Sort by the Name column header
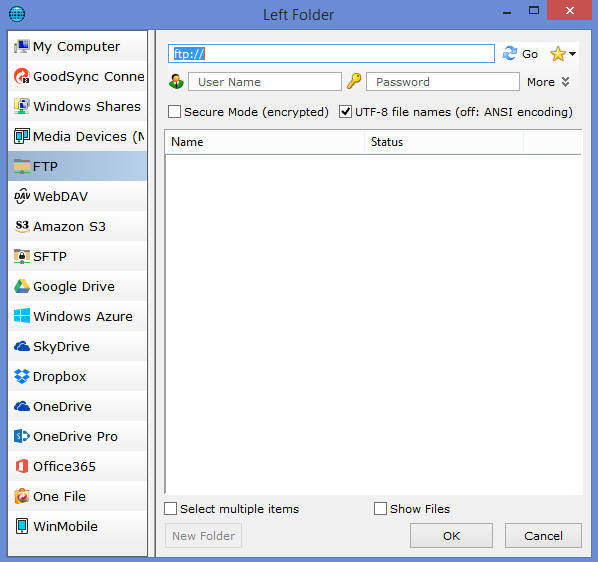598x562 pixels. pos(265,142)
